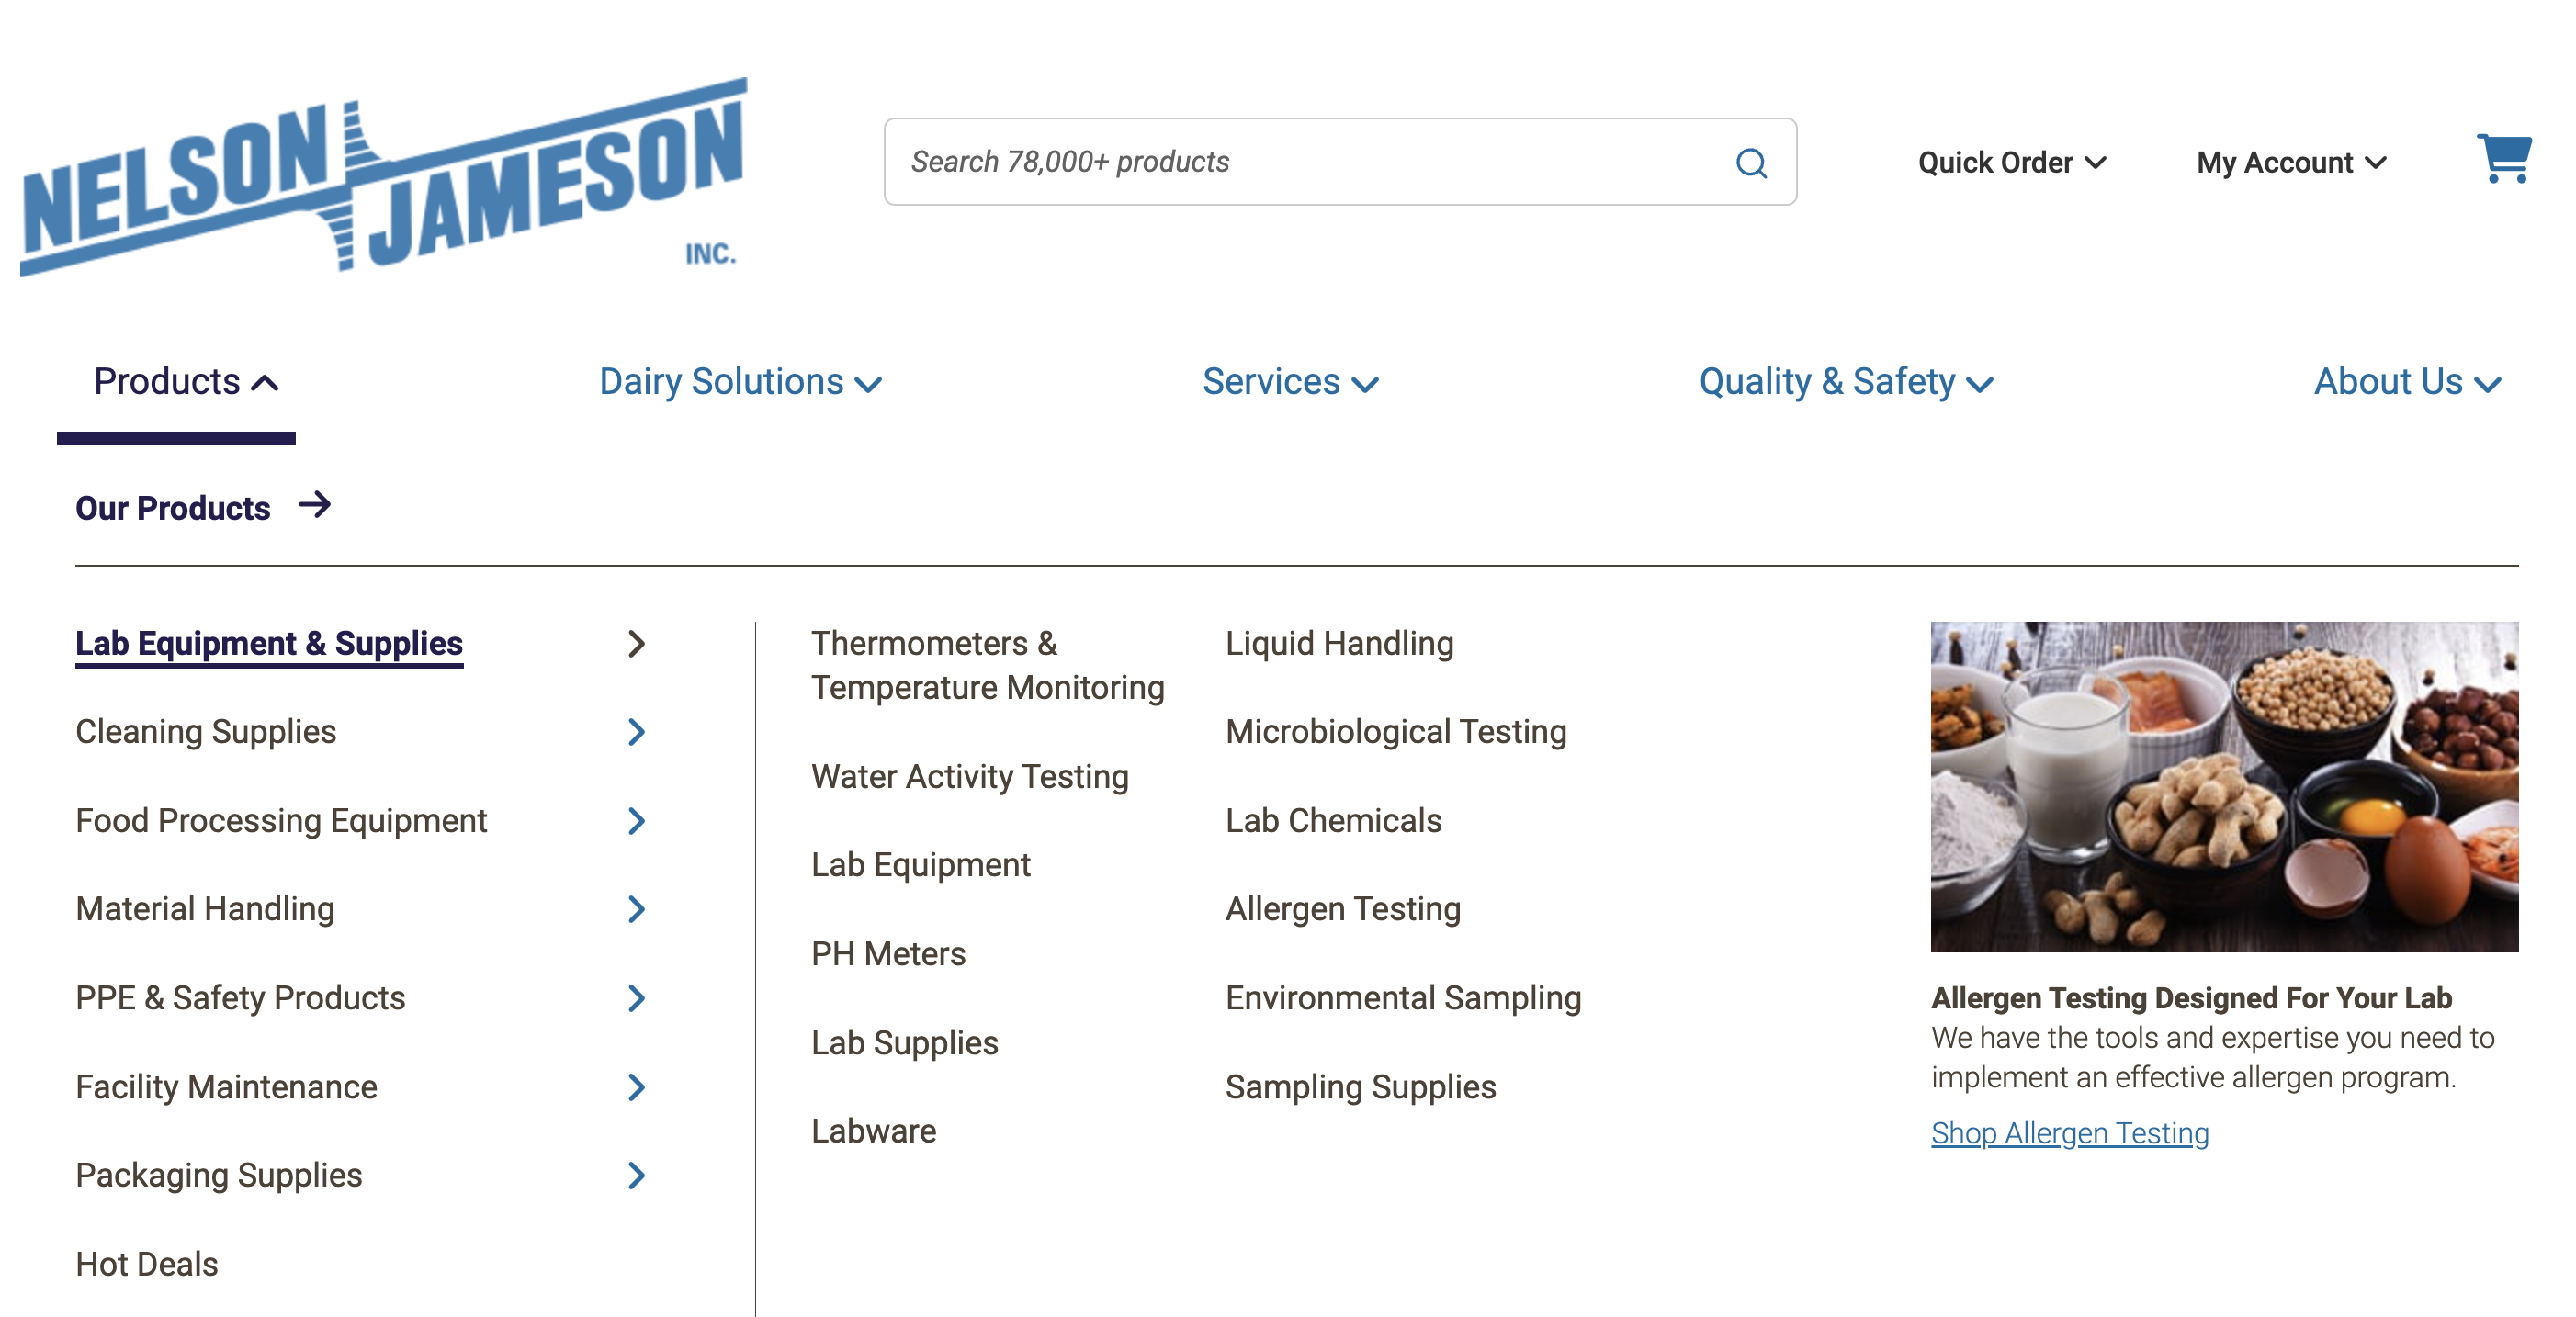The image size is (2576, 1317).
Task: Open the Quick Order dropdown
Action: [x=2011, y=162]
